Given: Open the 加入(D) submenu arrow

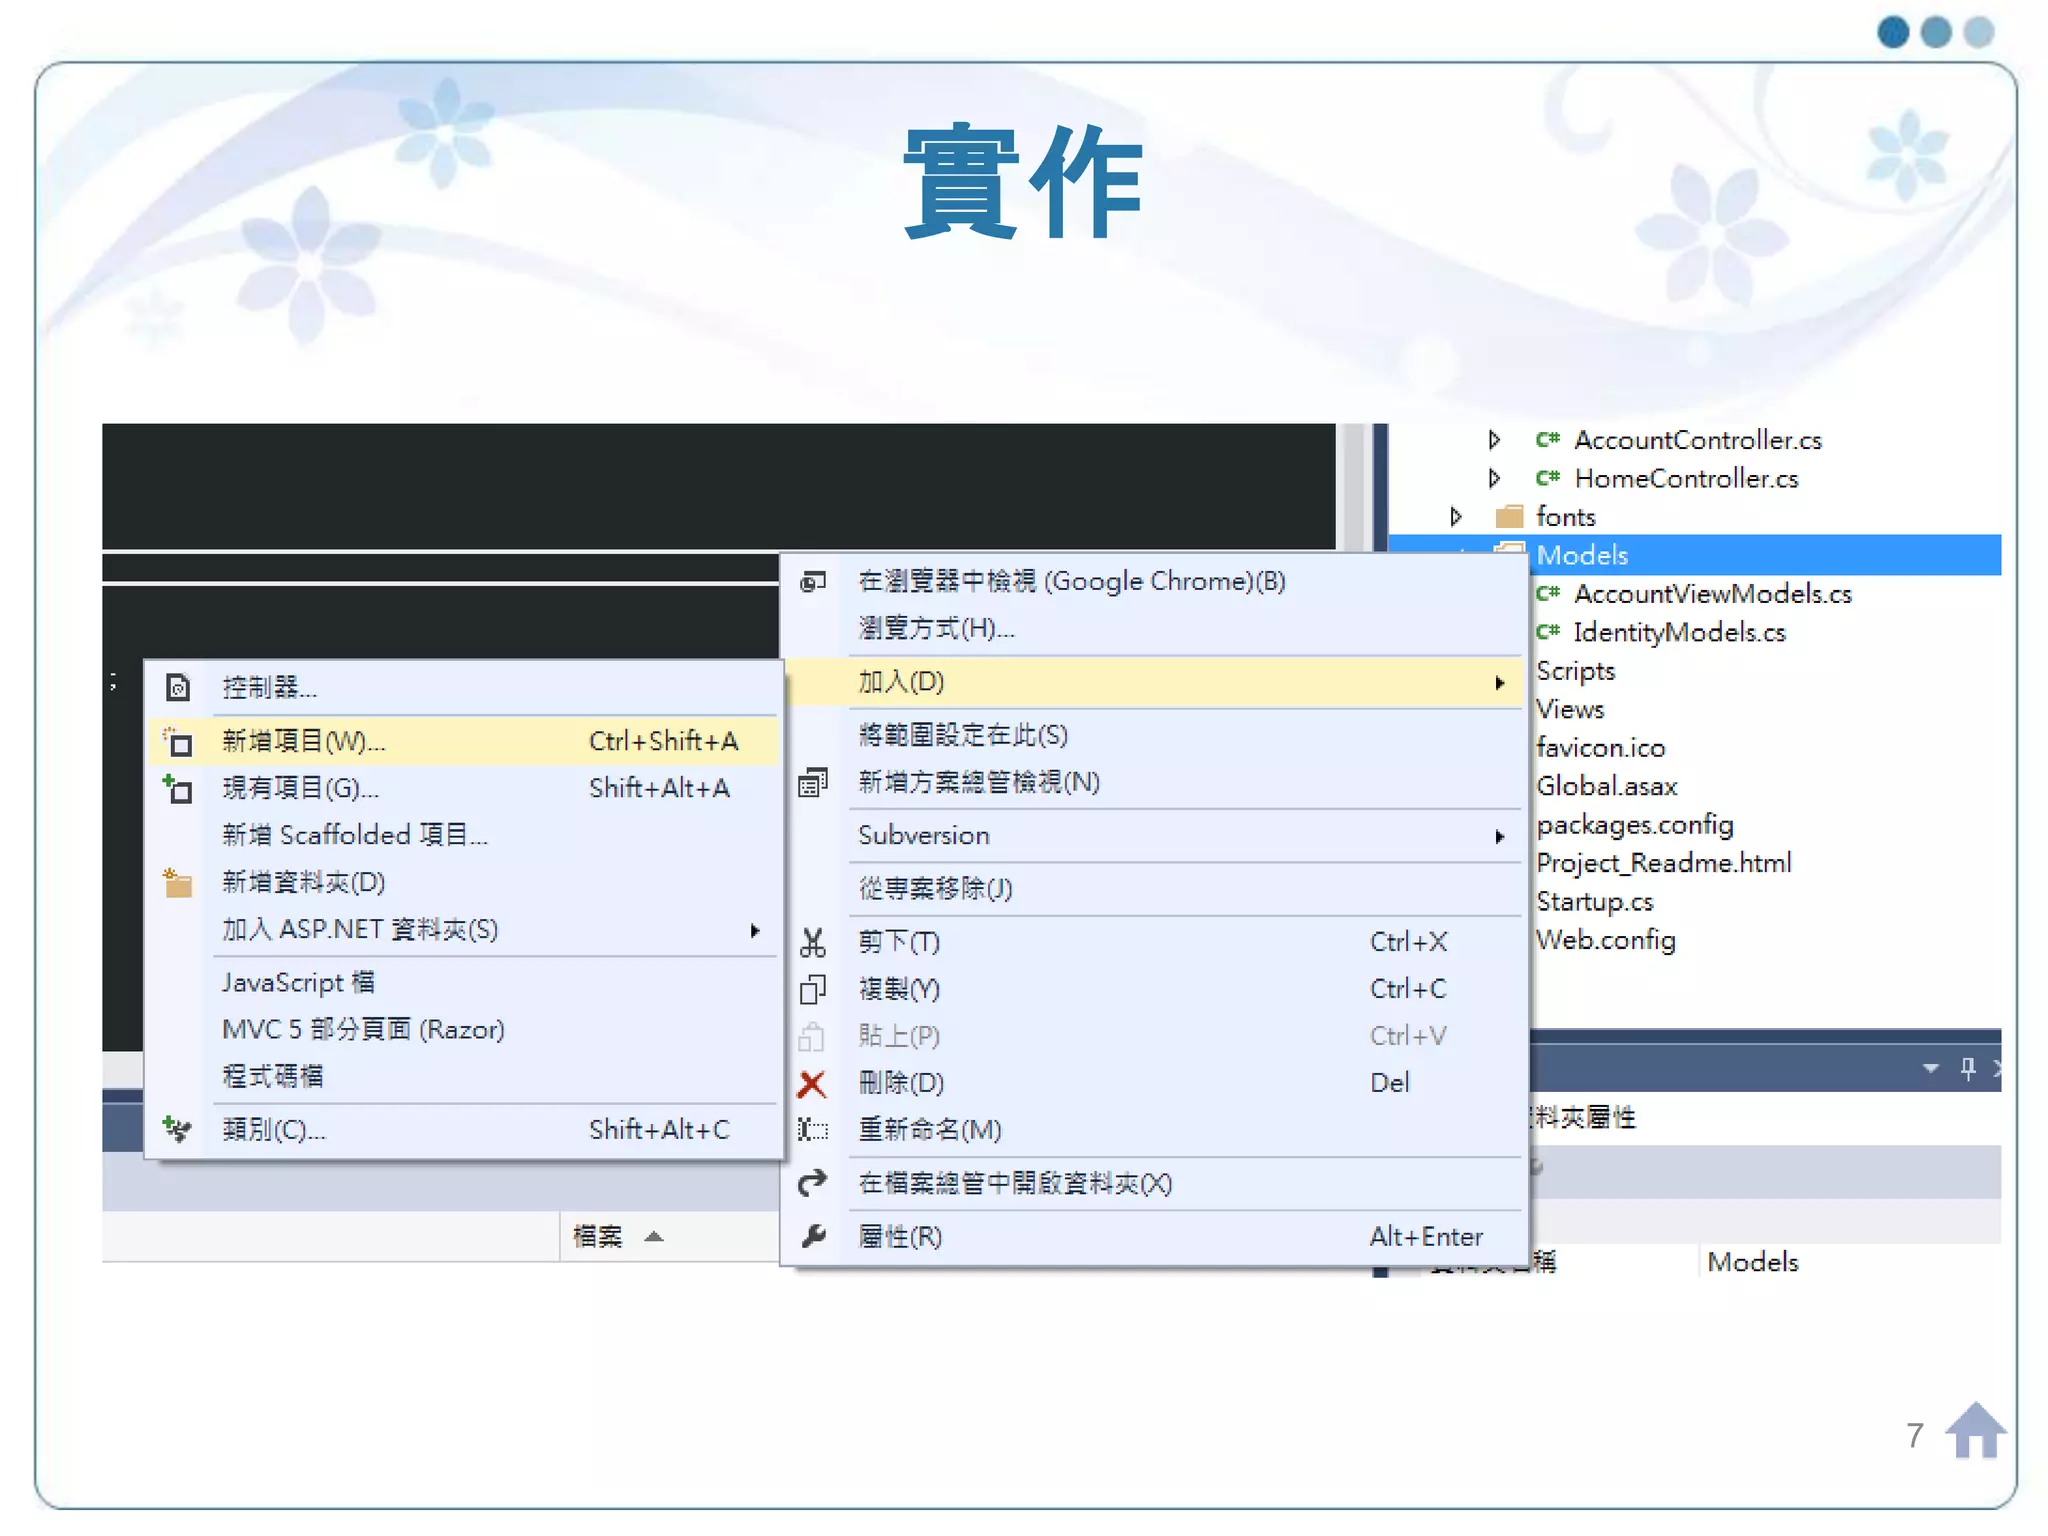Looking at the screenshot, I should coord(1499,683).
